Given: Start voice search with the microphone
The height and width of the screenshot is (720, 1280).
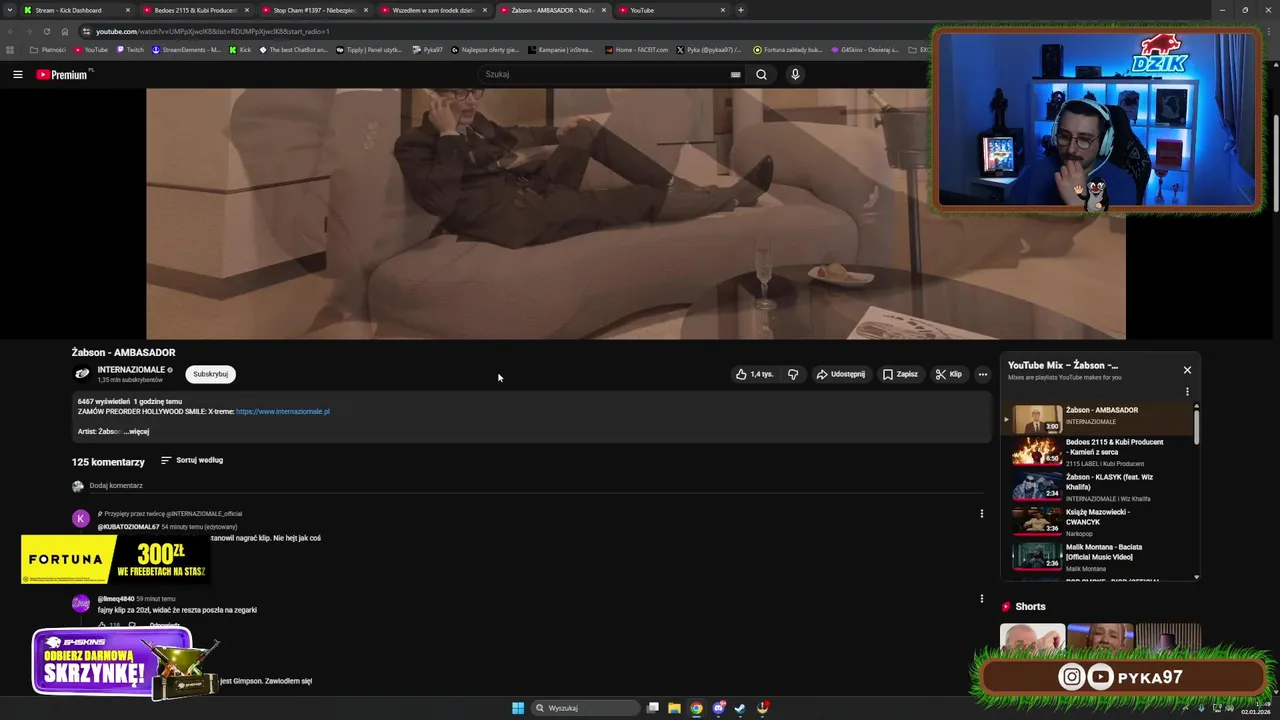Looking at the screenshot, I should (795, 74).
